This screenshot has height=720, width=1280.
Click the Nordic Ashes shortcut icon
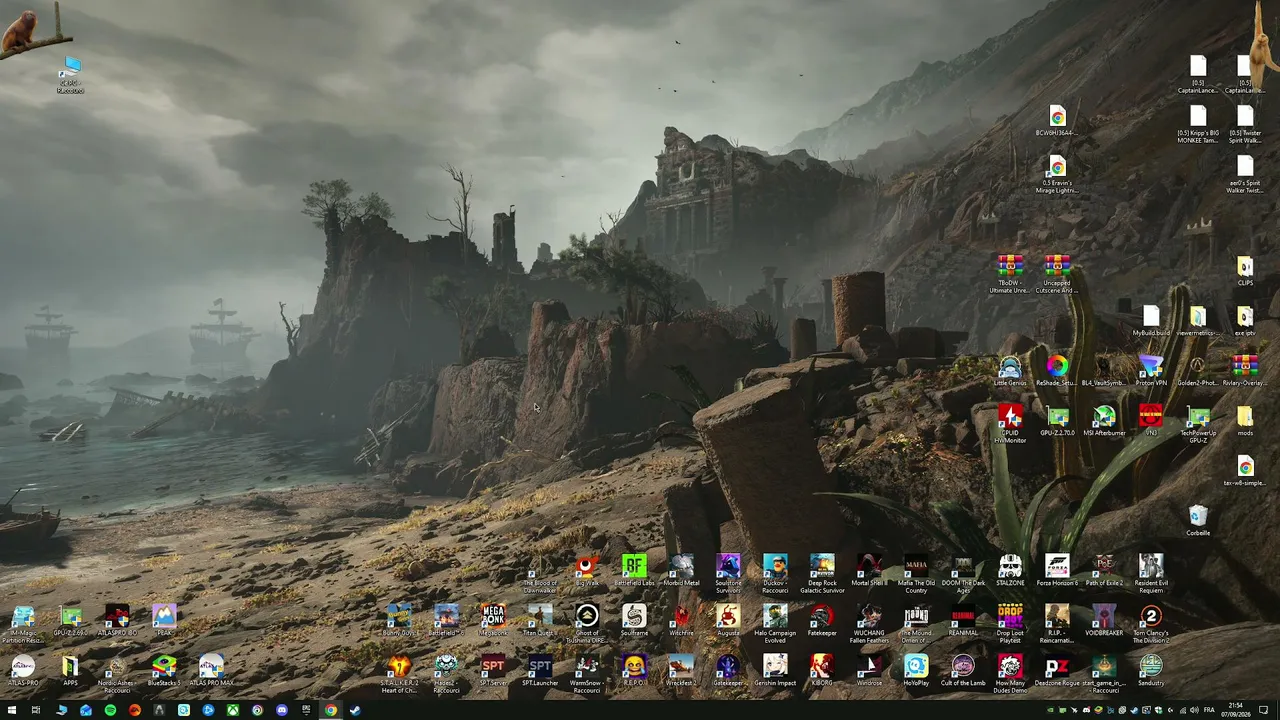coord(117,675)
